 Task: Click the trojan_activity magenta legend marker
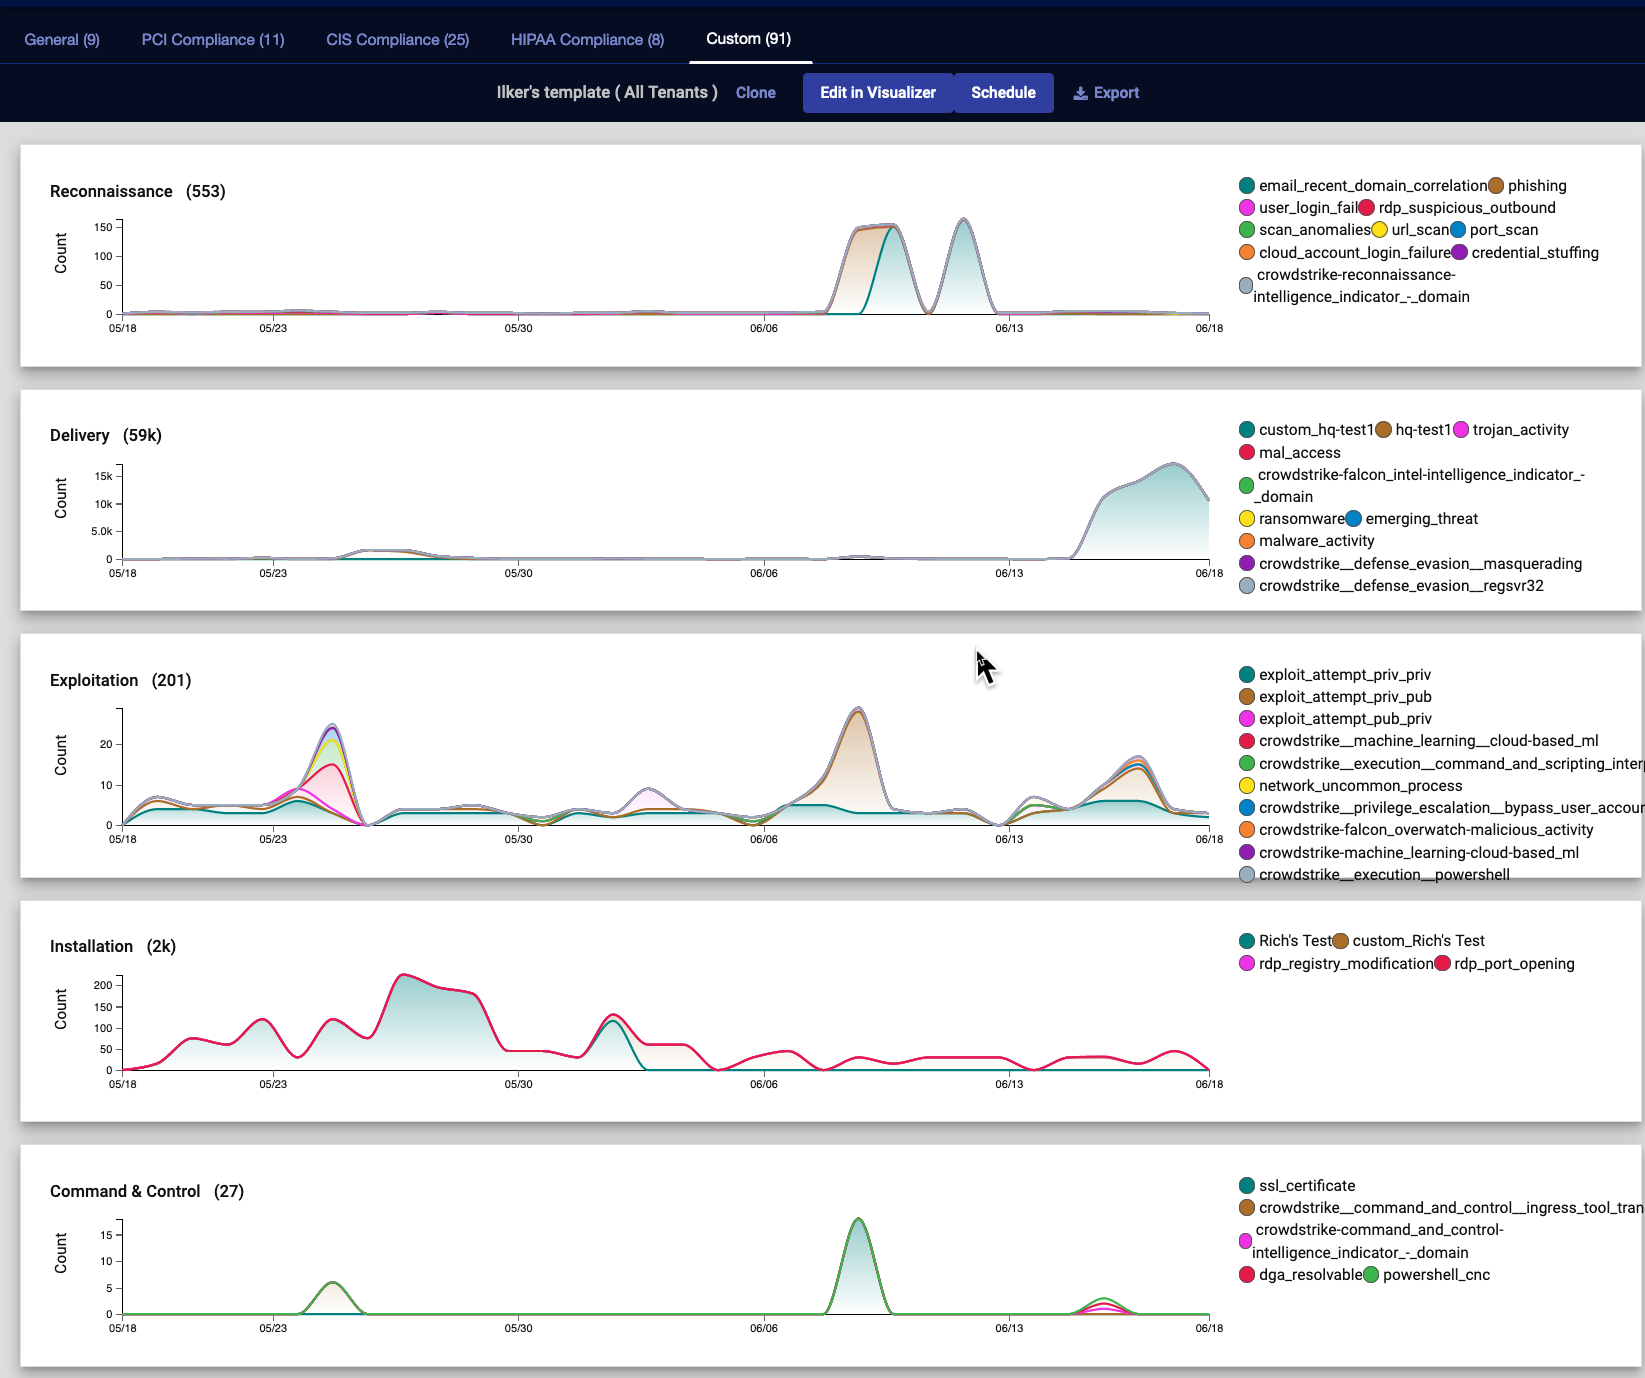coord(1461,430)
